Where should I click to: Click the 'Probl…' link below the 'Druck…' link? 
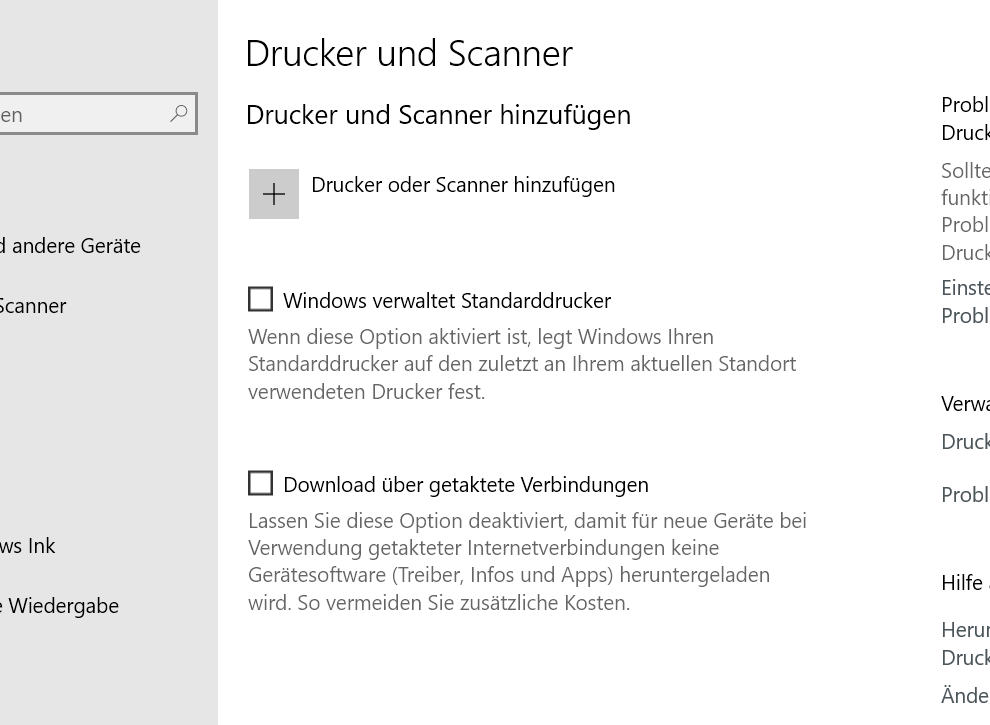966,495
